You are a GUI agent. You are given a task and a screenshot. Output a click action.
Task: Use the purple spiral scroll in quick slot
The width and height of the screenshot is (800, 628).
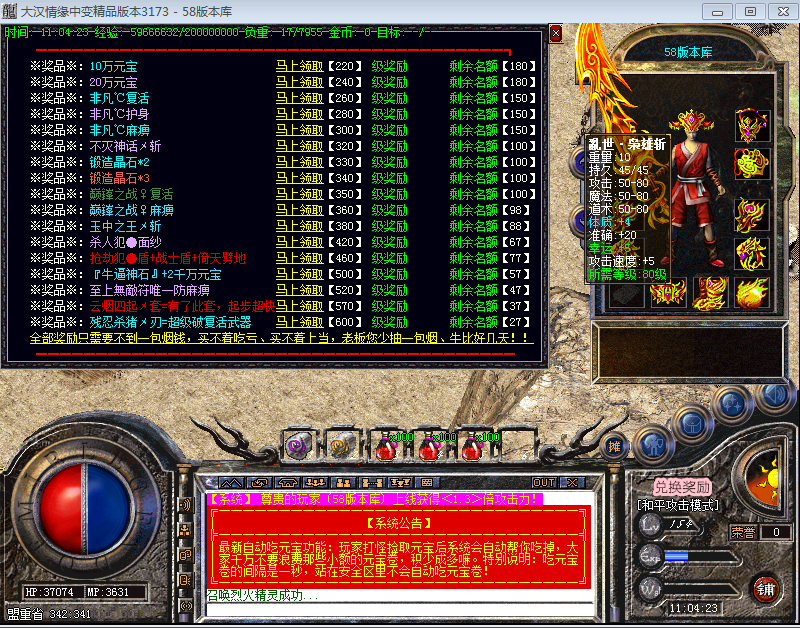tap(299, 446)
